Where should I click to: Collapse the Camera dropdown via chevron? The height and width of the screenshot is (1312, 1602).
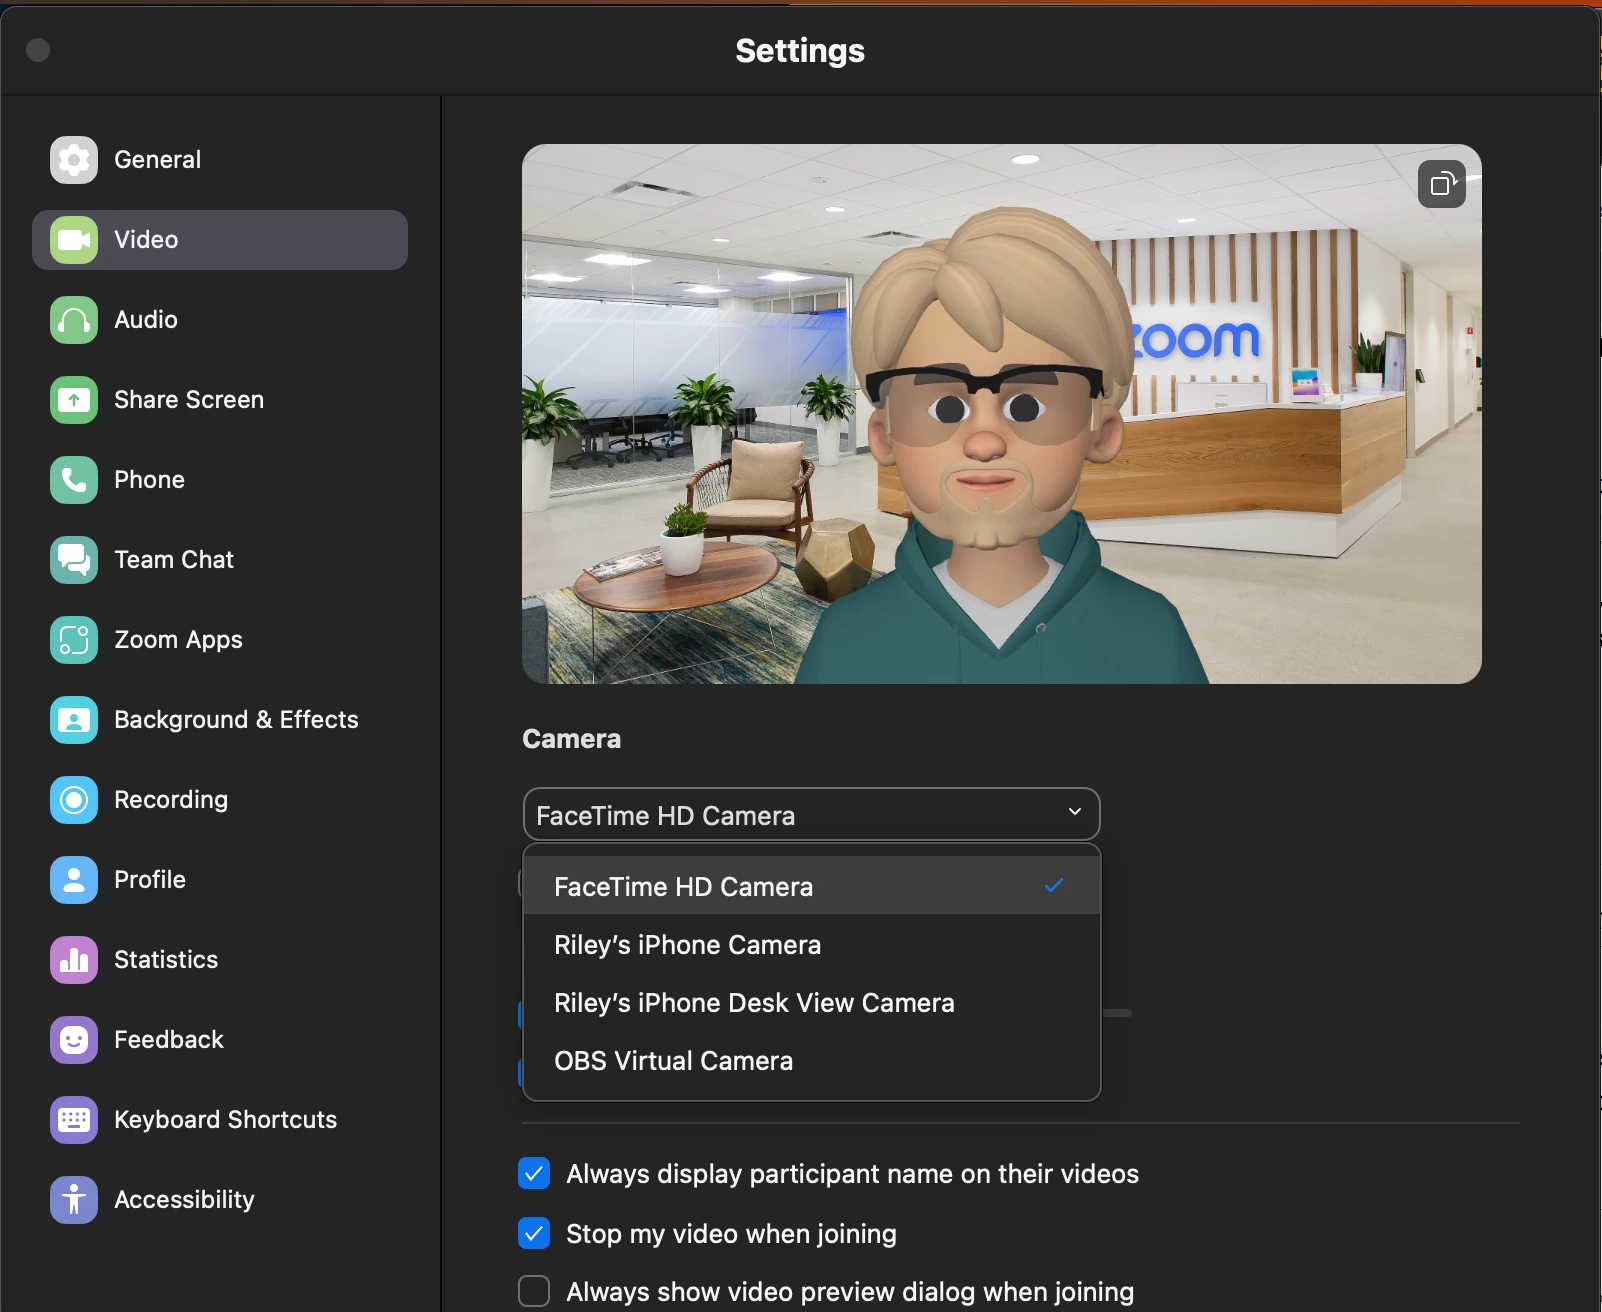point(1075,812)
